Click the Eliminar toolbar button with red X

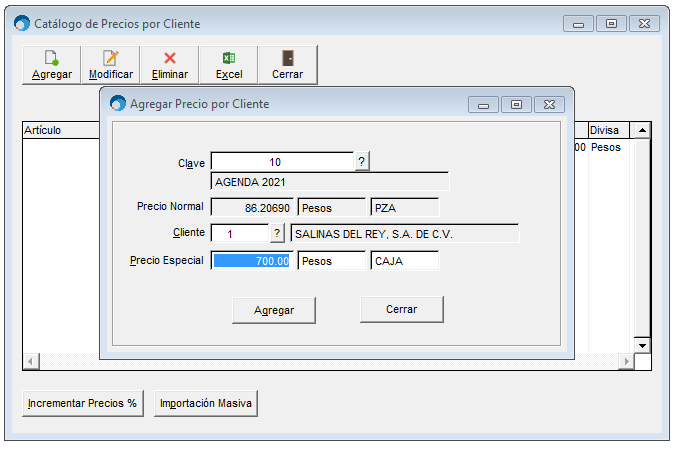pyautogui.click(x=170, y=65)
